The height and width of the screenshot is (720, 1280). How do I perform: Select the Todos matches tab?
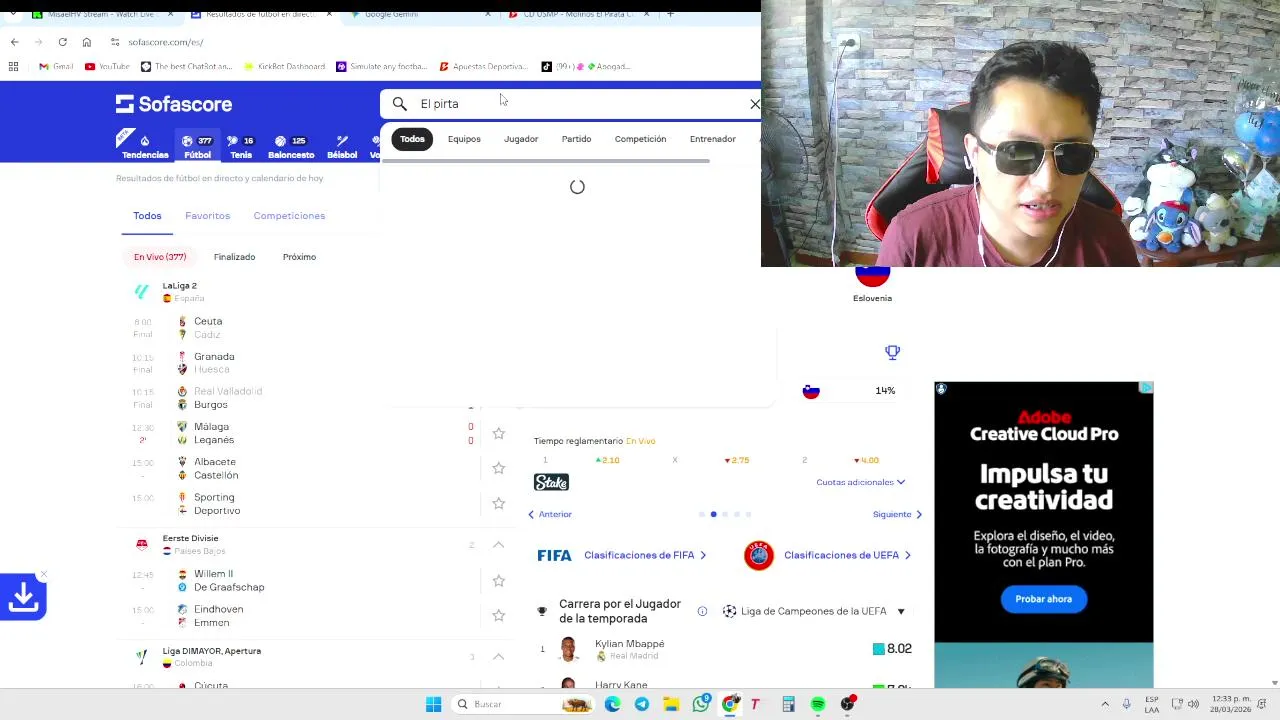[147, 216]
